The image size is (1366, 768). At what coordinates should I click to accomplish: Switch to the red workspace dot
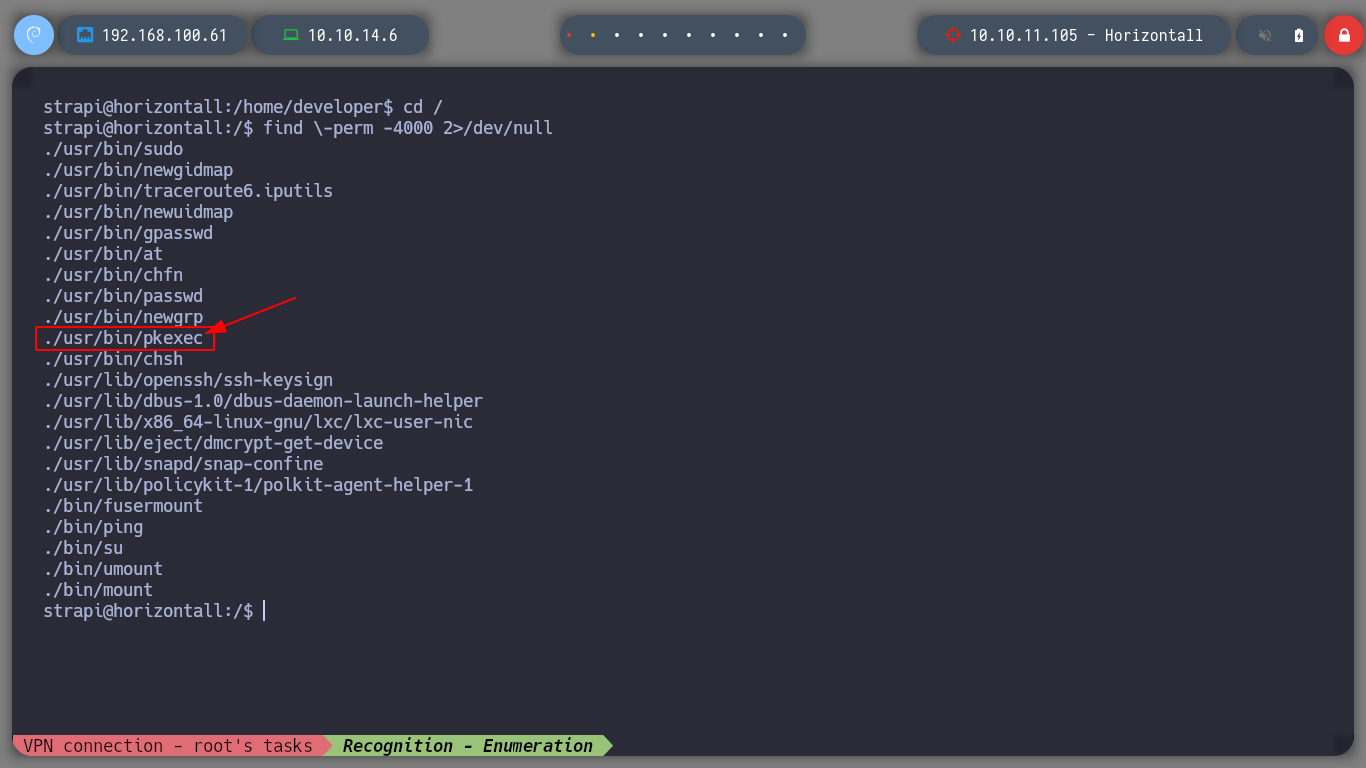tap(569, 35)
